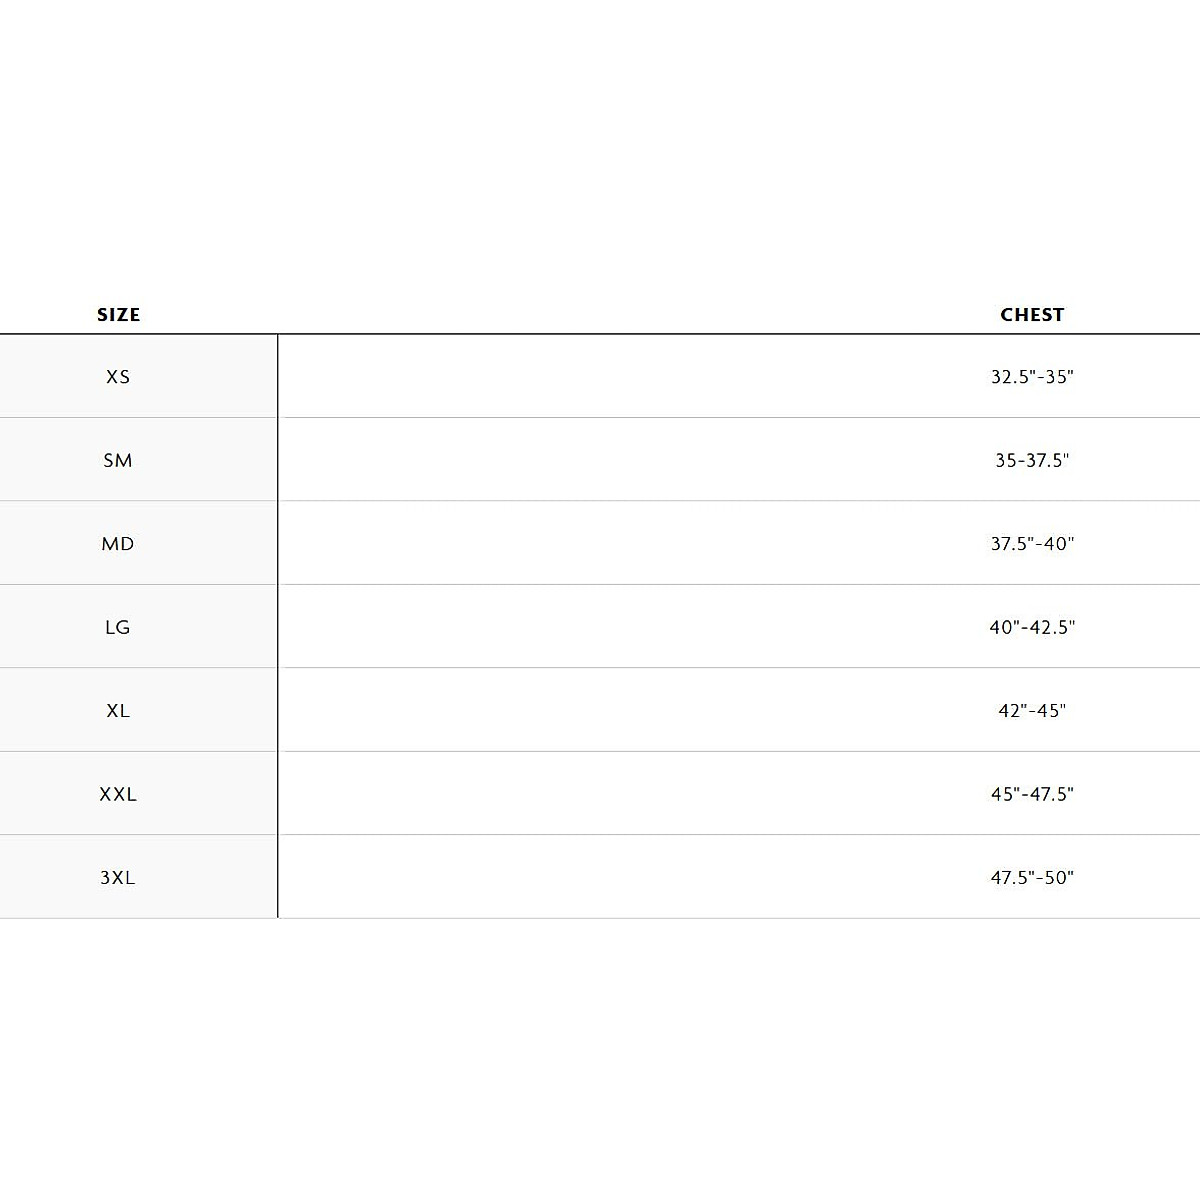Click the 47.5"-50" chest measurement
Screen dimensions: 1200x1200
point(1032,877)
